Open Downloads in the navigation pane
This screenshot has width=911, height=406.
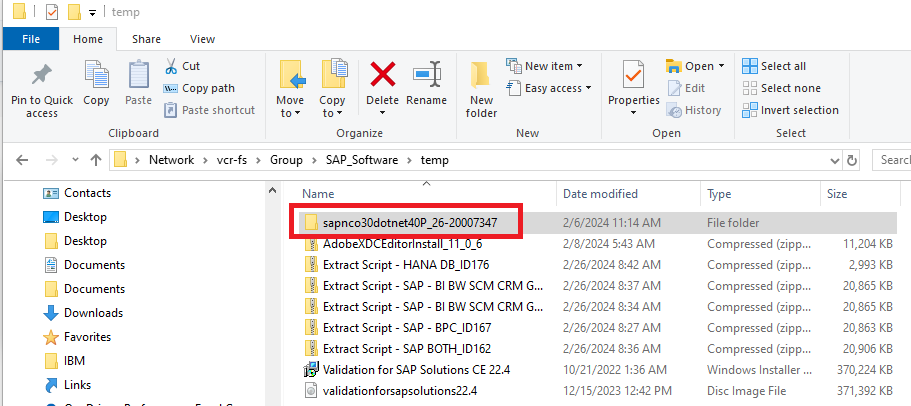click(83, 312)
